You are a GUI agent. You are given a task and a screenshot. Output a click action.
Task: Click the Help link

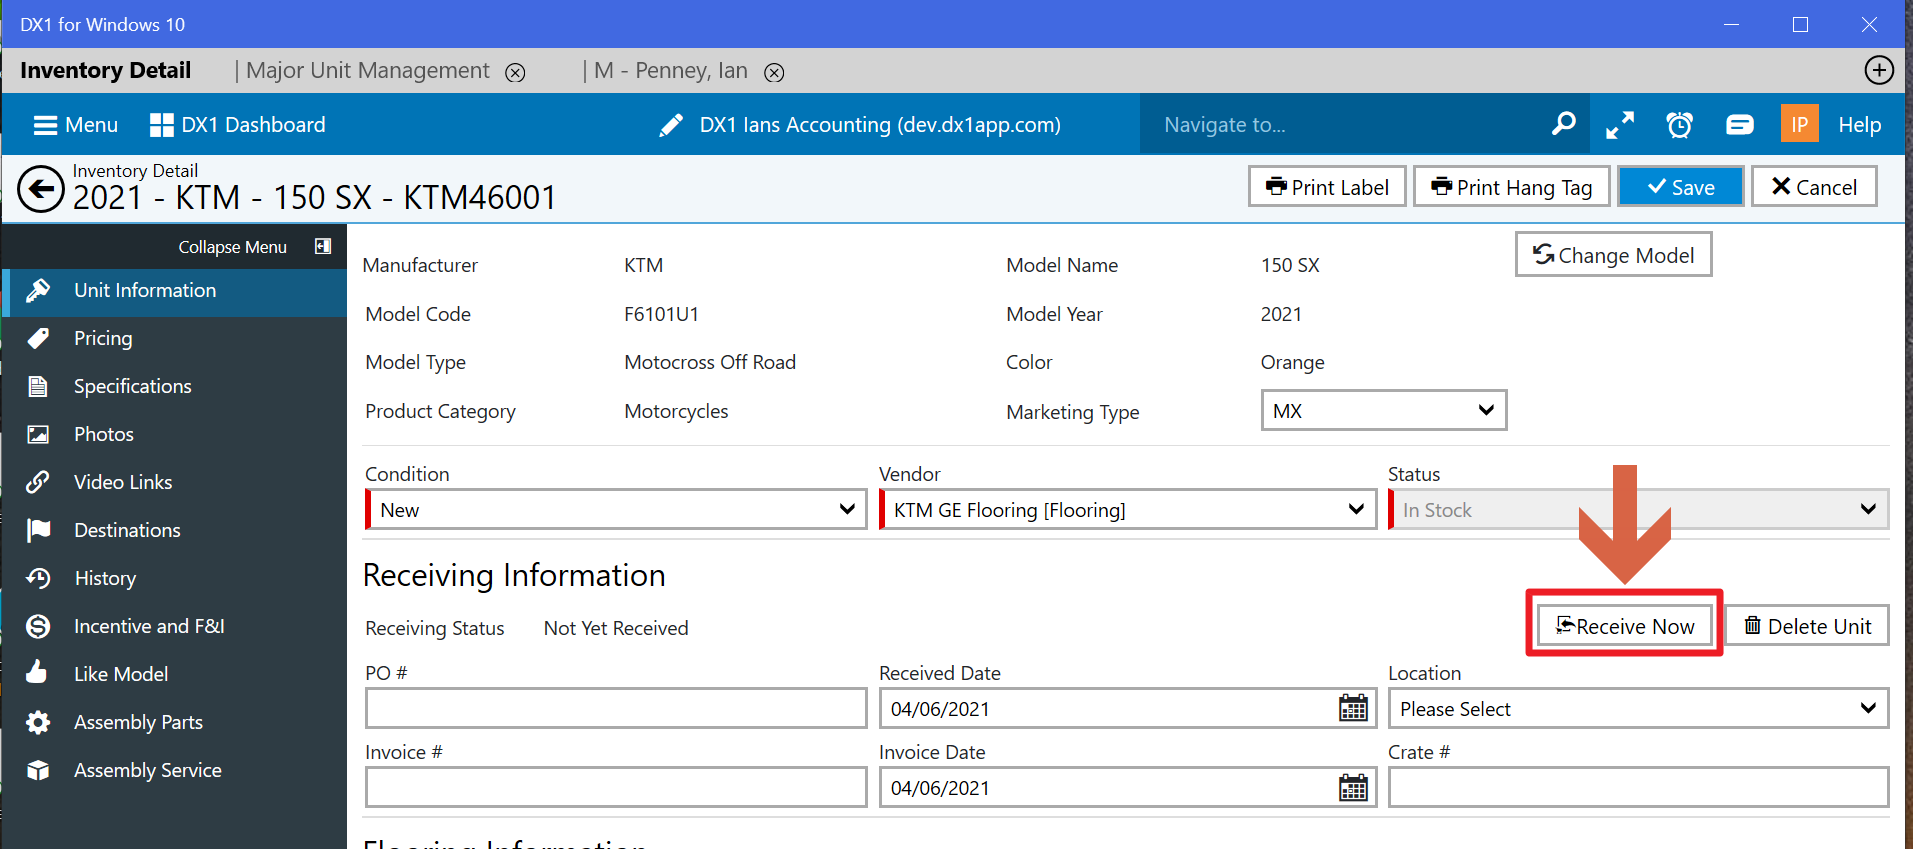1859,125
